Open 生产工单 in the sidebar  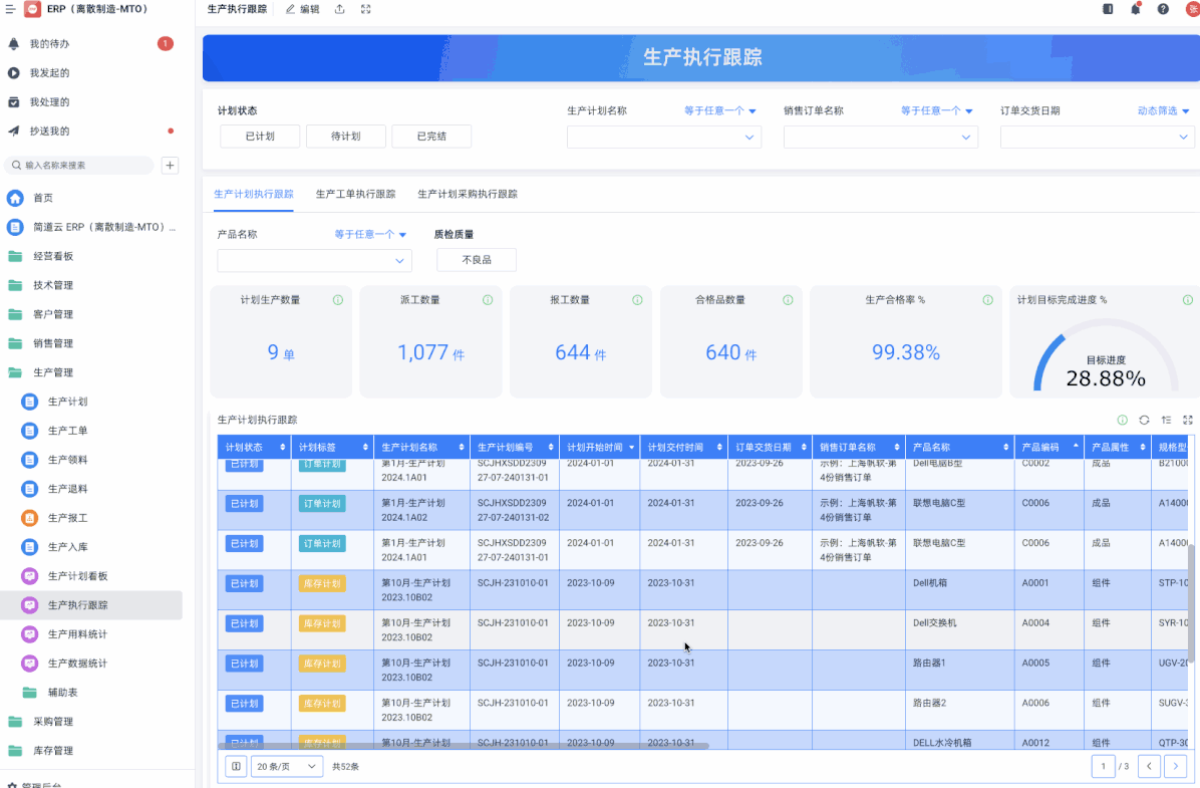[68, 431]
